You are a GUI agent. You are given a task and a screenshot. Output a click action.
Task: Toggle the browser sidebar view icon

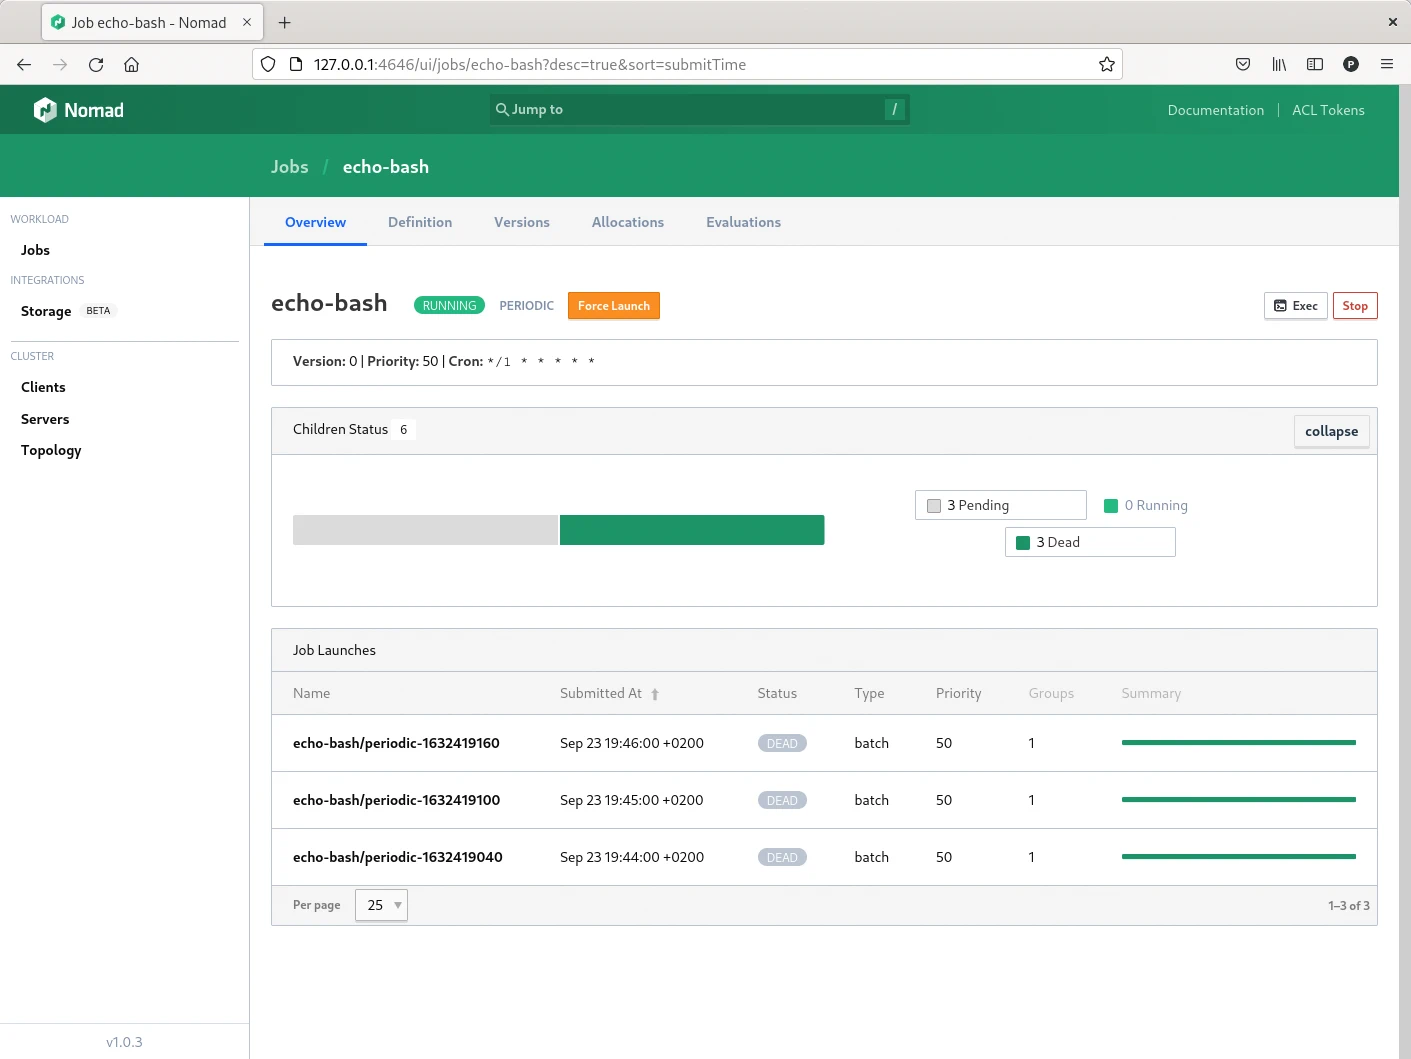tap(1315, 64)
